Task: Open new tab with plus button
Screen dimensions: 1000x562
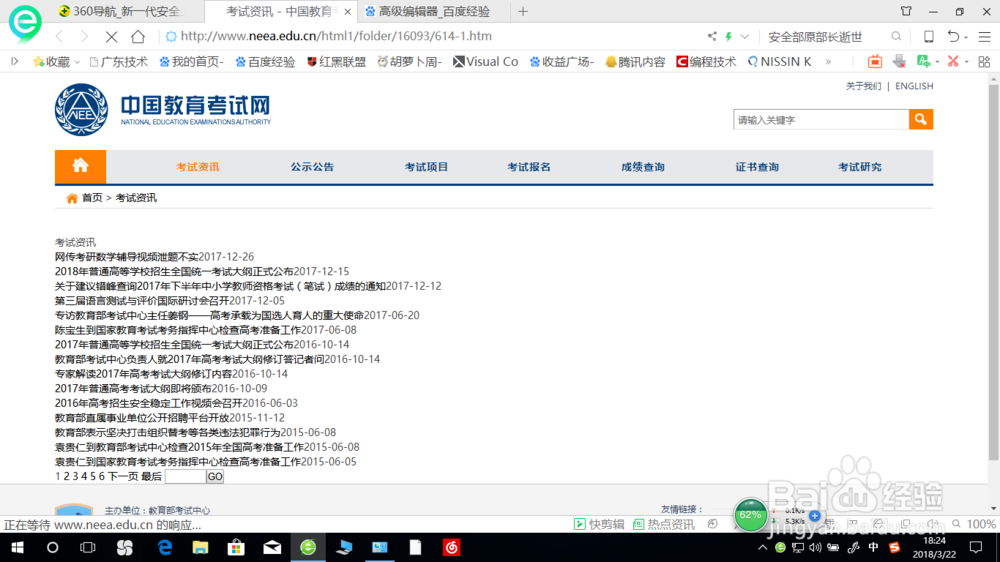Action: (x=523, y=11)
